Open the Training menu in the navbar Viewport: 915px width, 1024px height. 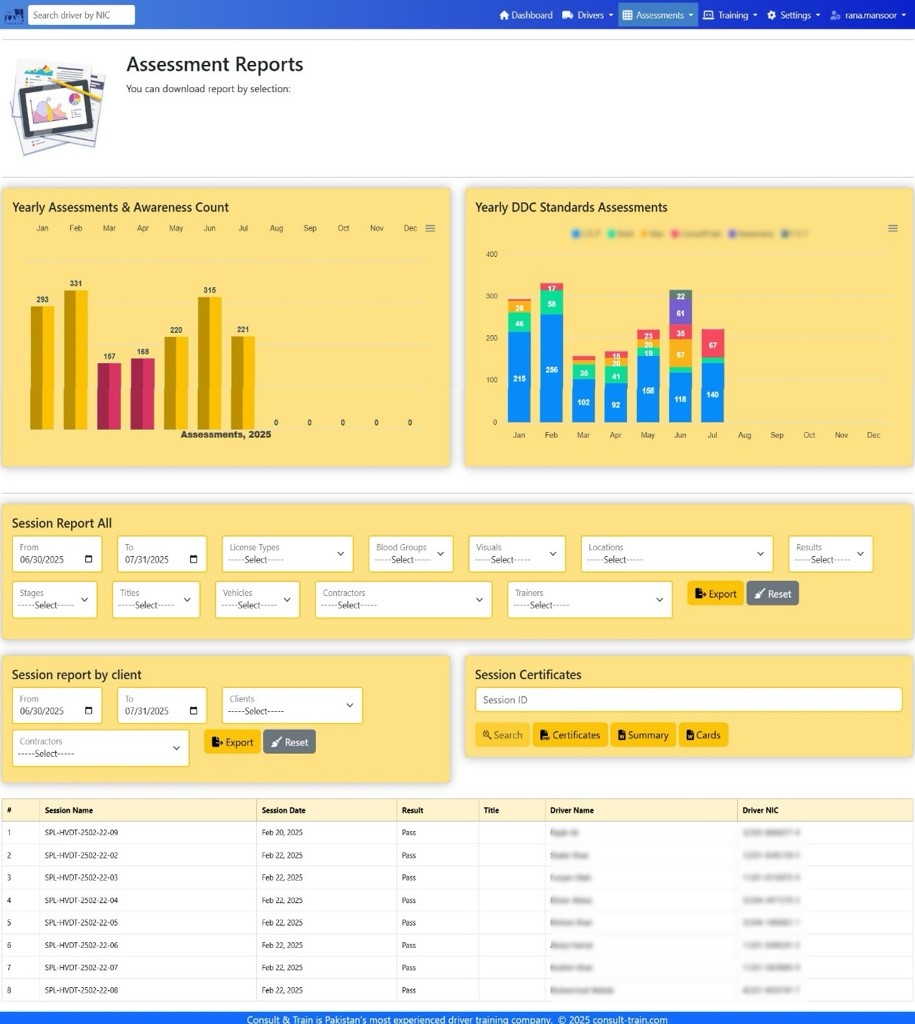[x=730, y=15]
